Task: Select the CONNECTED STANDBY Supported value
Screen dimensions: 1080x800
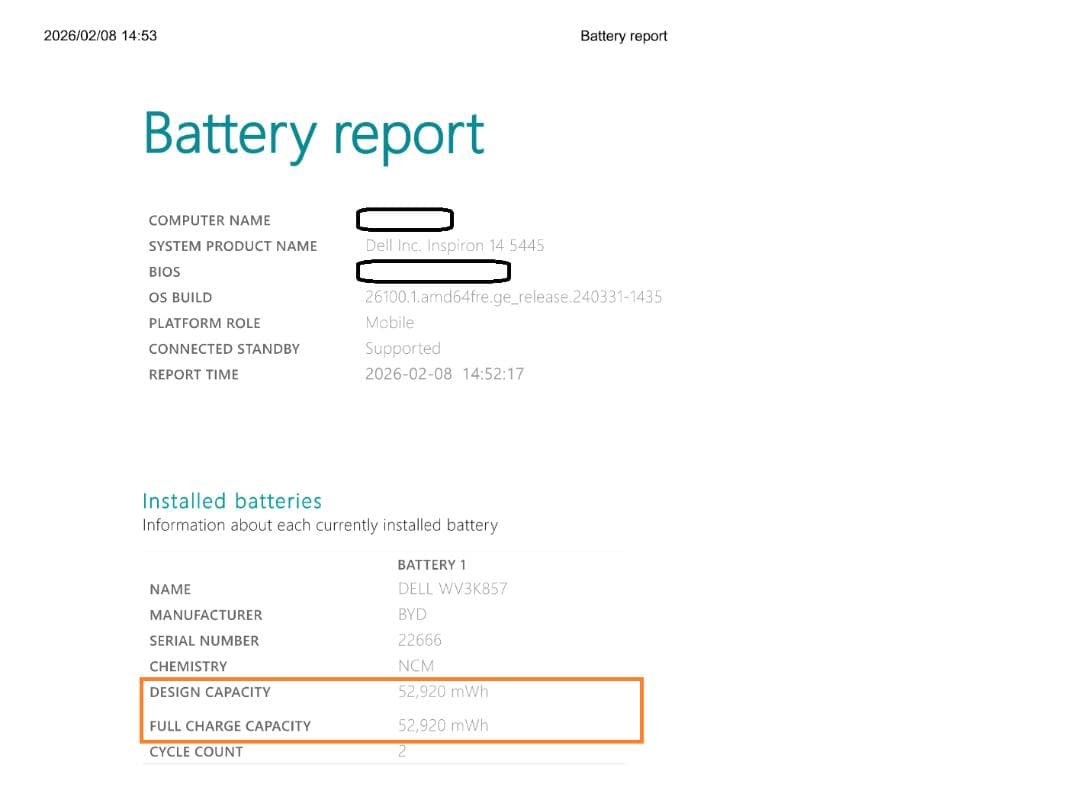Action: (x=402, y=348)
